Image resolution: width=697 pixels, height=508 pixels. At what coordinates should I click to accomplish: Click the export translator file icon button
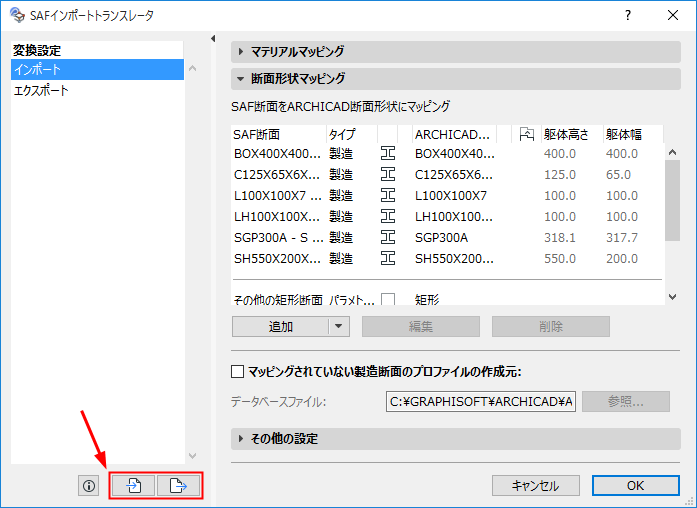[178, 485]
